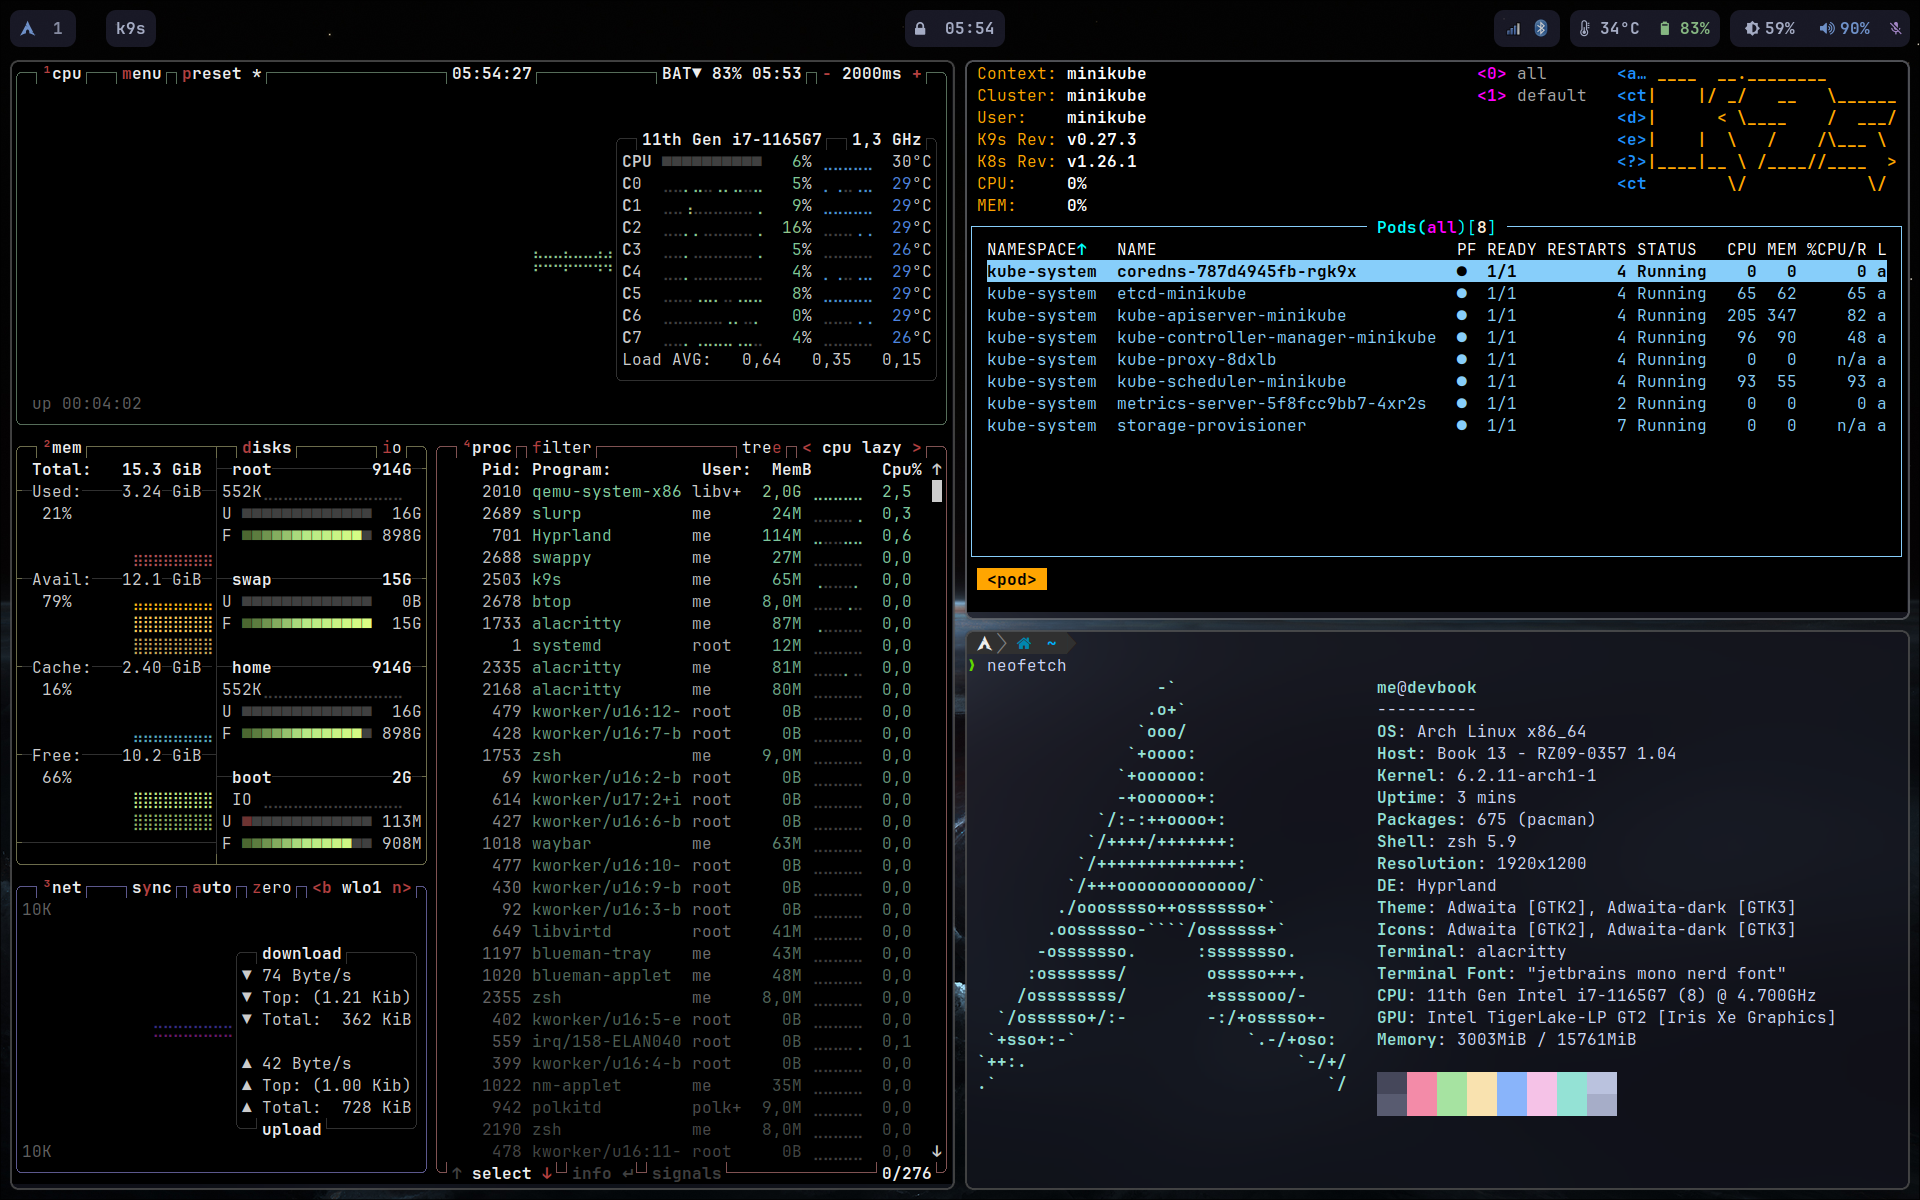Open the network signal strength icon

[x=1513, y=29]
